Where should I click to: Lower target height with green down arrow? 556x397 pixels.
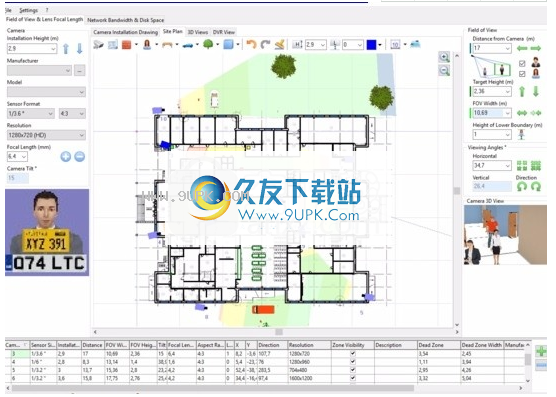[x=536, y=91]
